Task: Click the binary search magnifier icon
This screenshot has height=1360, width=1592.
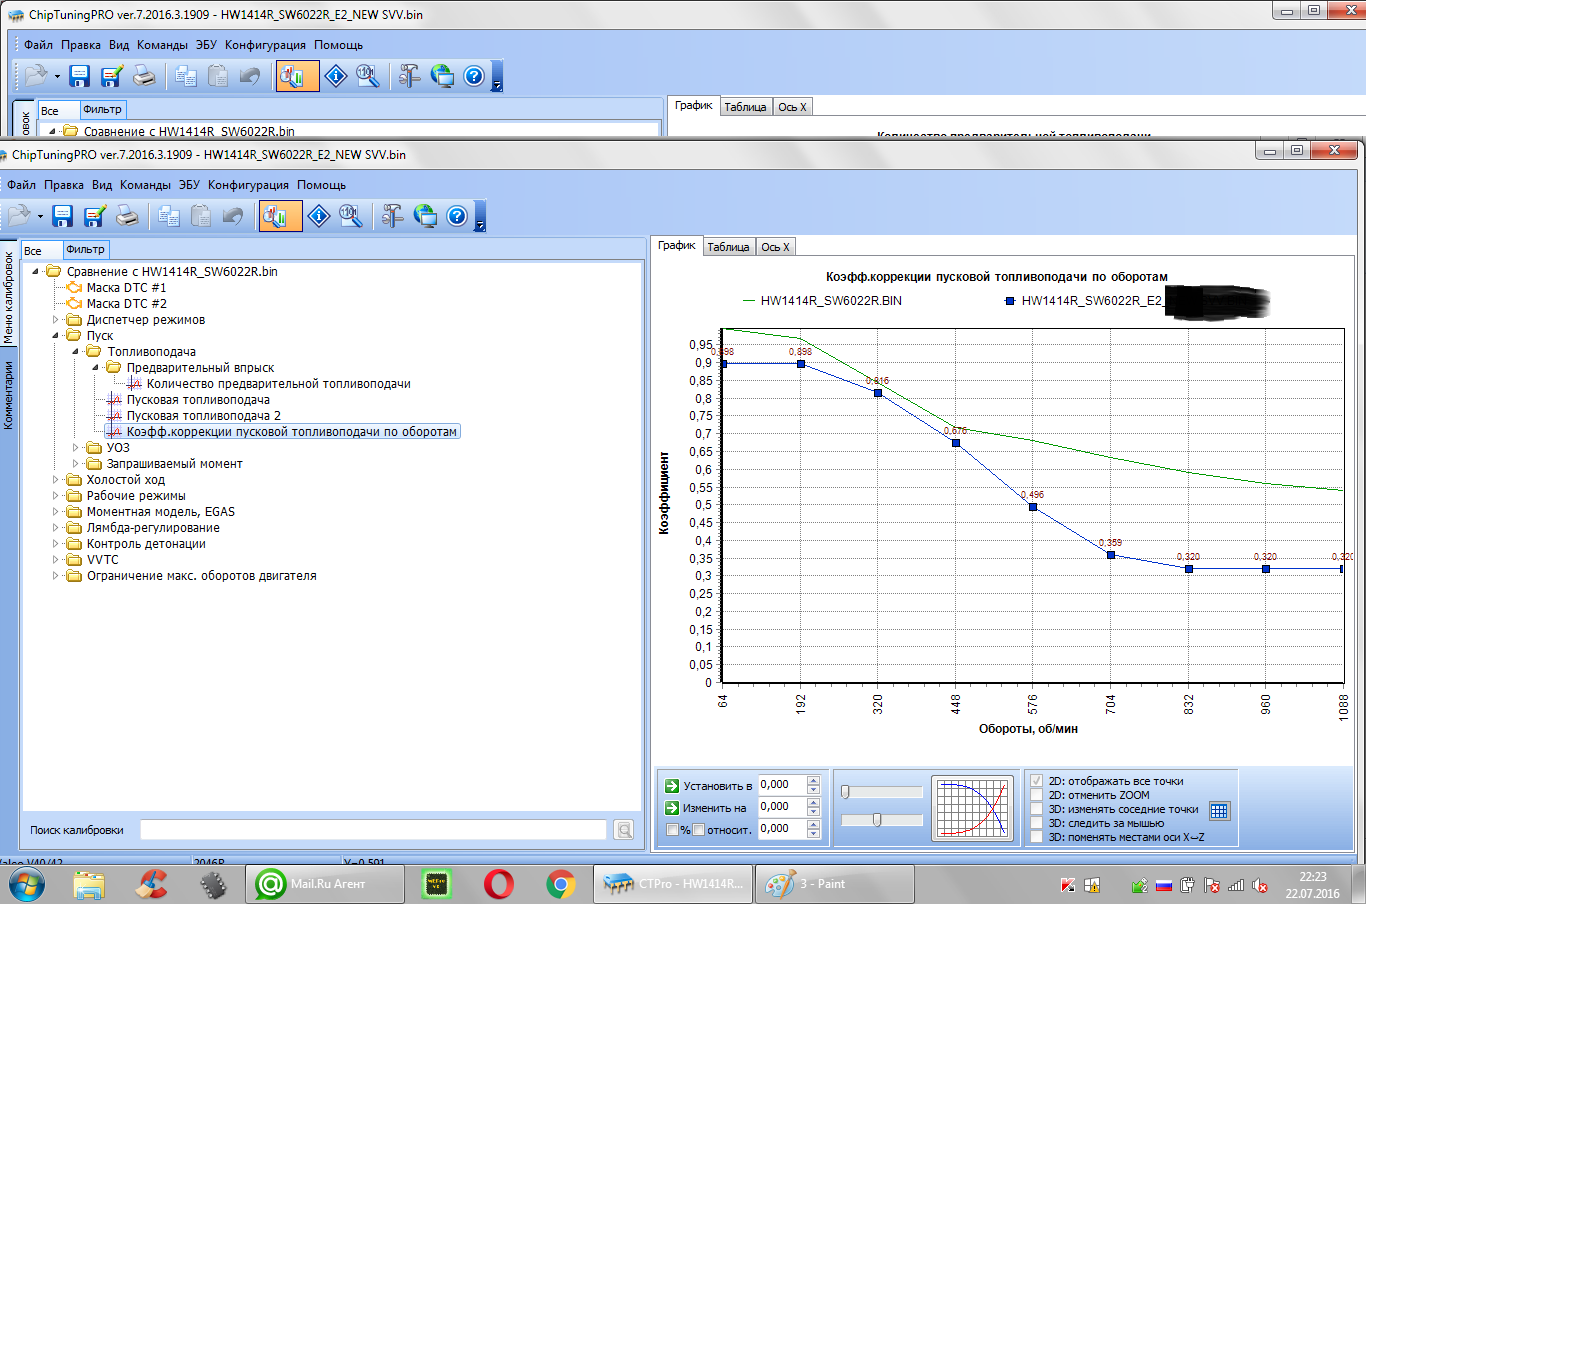Action: [x=351, y=216]
